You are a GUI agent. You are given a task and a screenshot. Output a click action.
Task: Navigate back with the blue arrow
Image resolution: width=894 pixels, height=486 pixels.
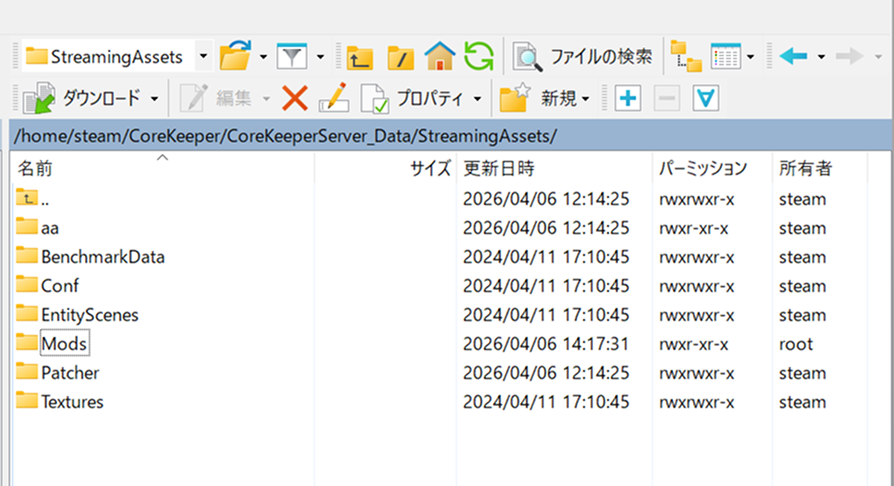pyautogui.click(x=794, y=56)
